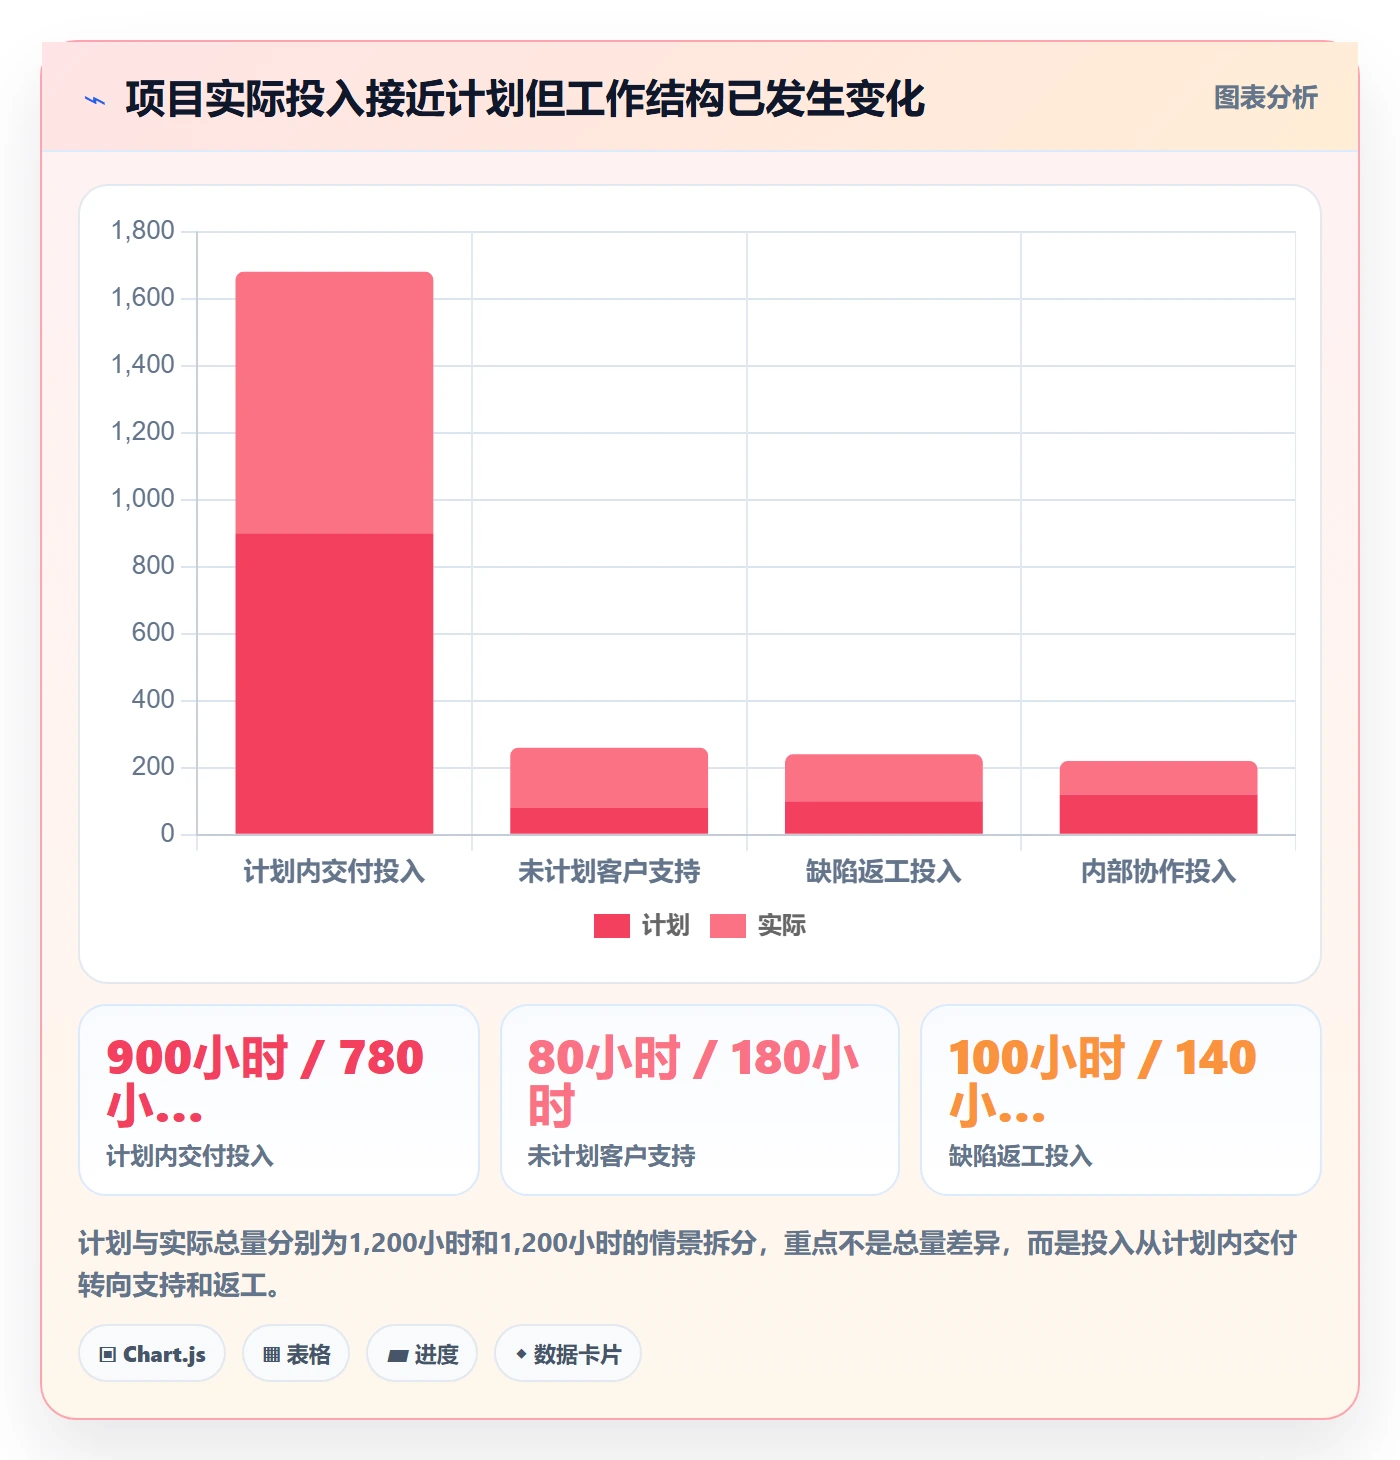Select the 200 y-axis tick label
1400x1460 pixels.
tap(153, 767)
